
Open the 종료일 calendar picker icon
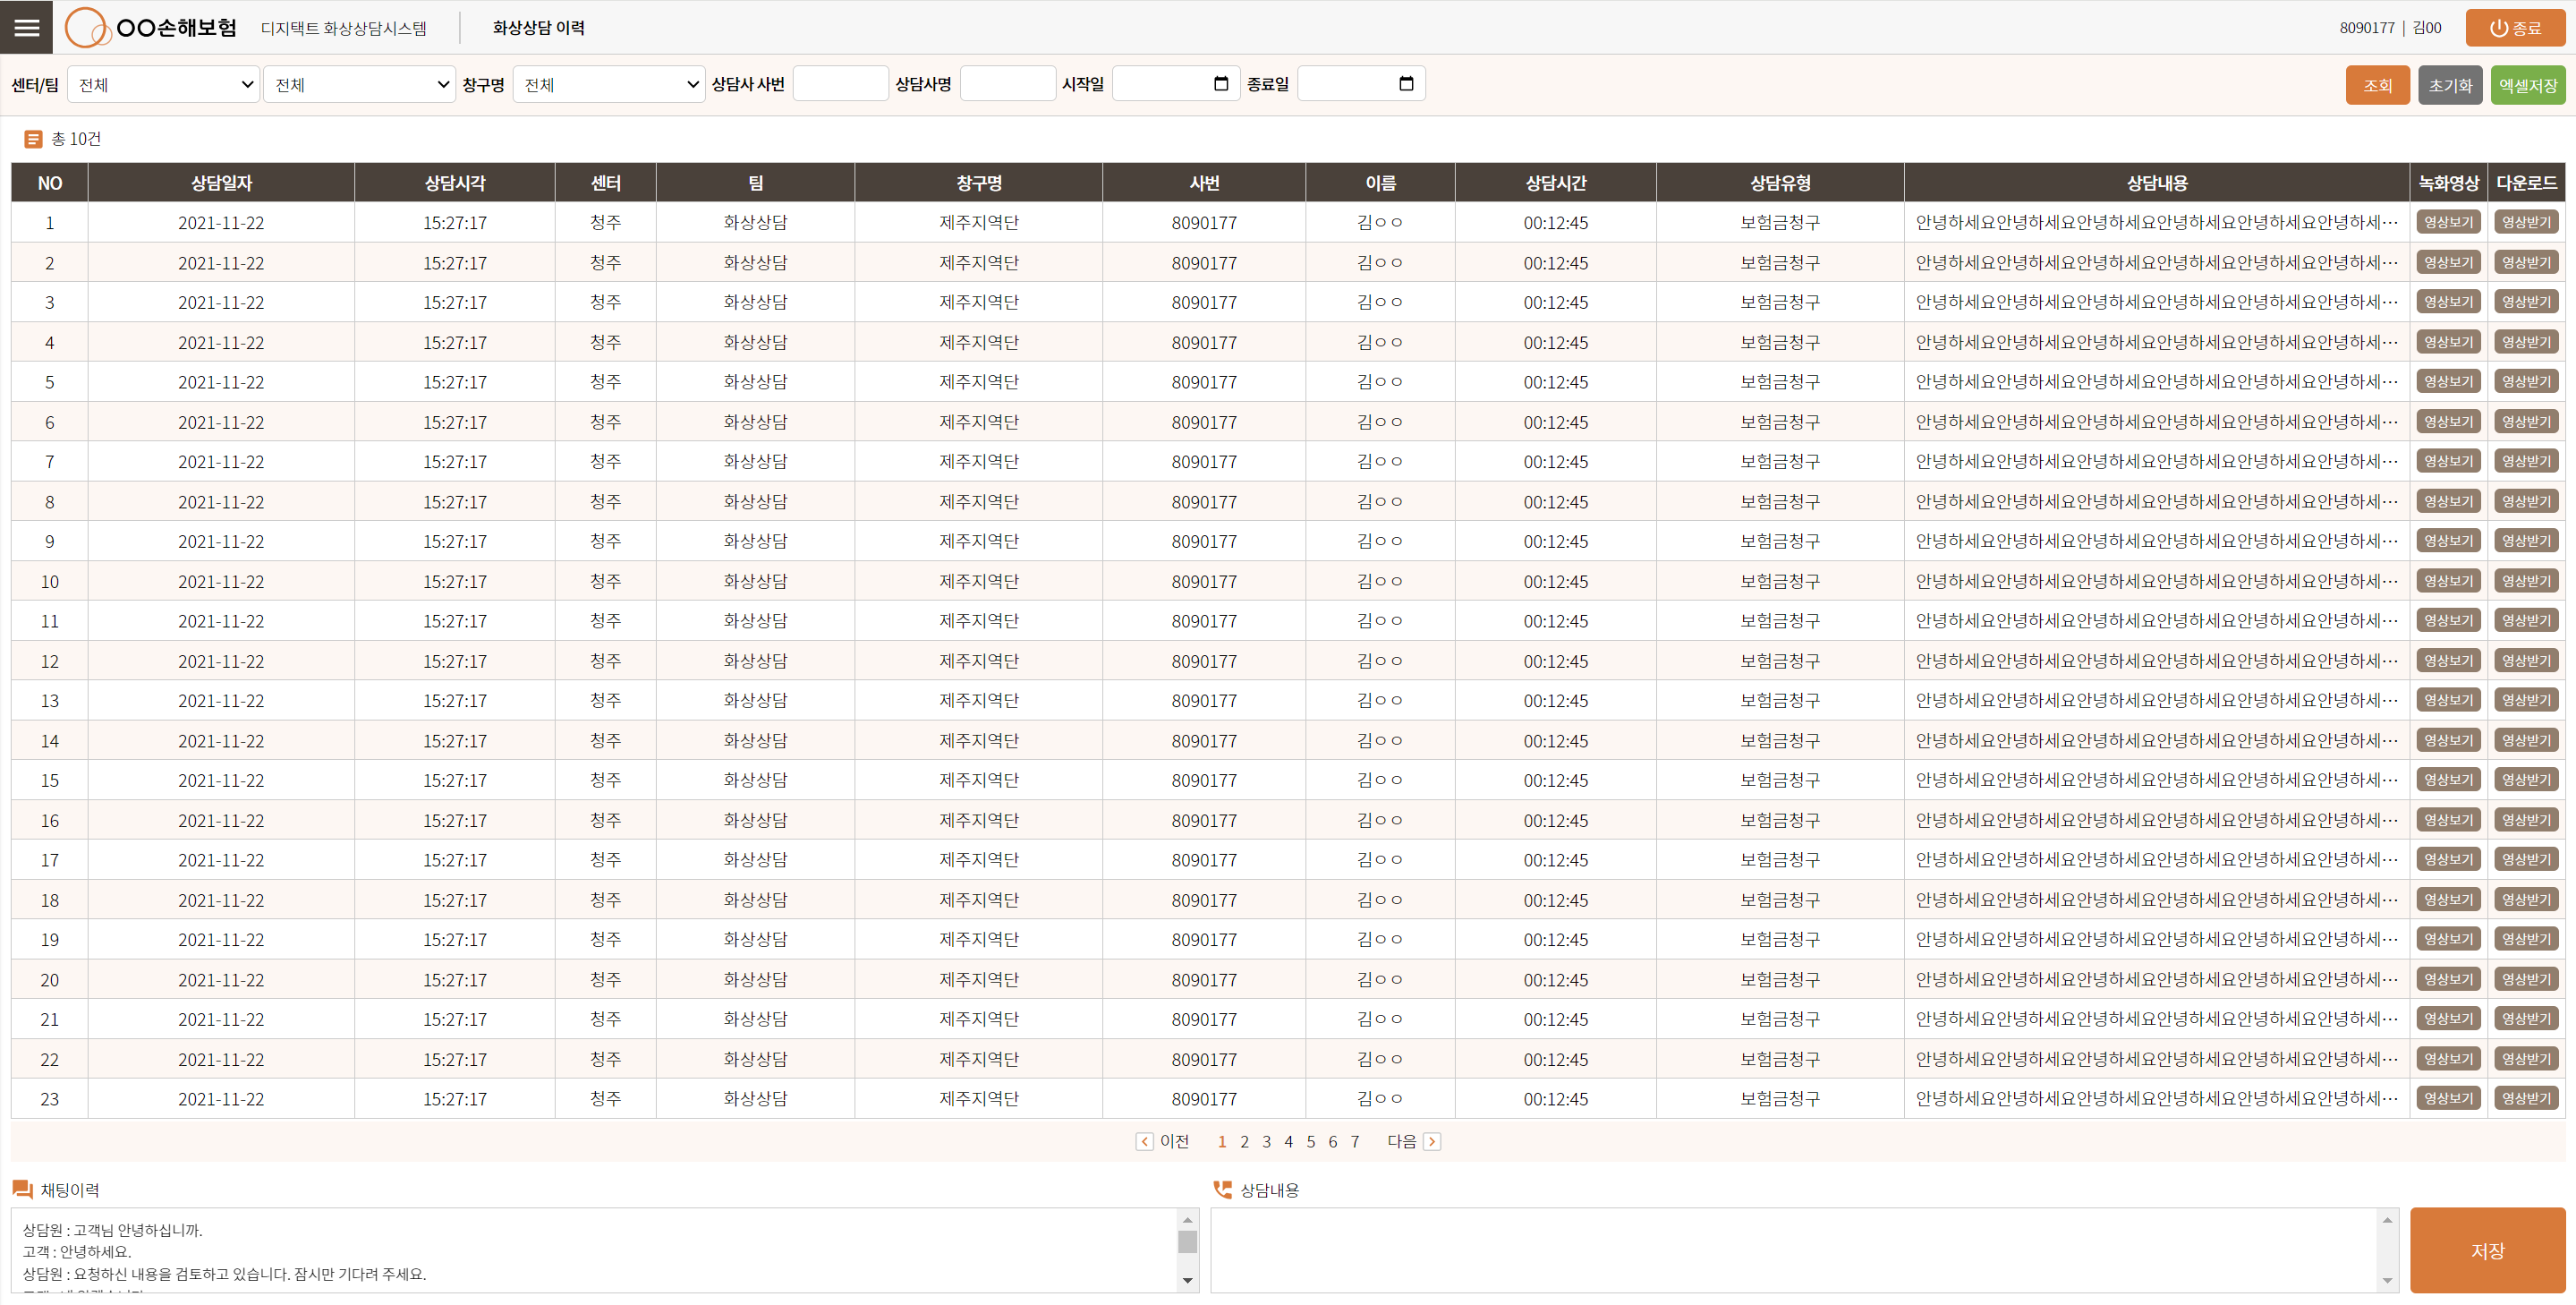[1405, 84]
